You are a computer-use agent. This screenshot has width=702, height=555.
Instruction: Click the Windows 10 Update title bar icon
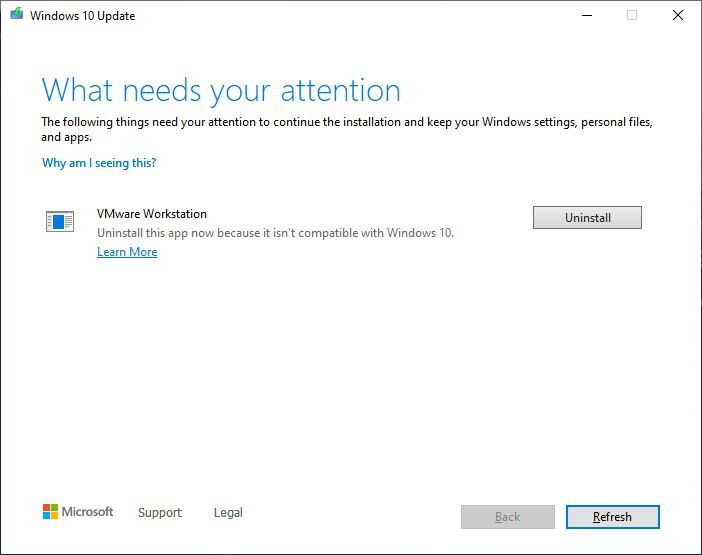pyautogui.click(x=17, y=14)
